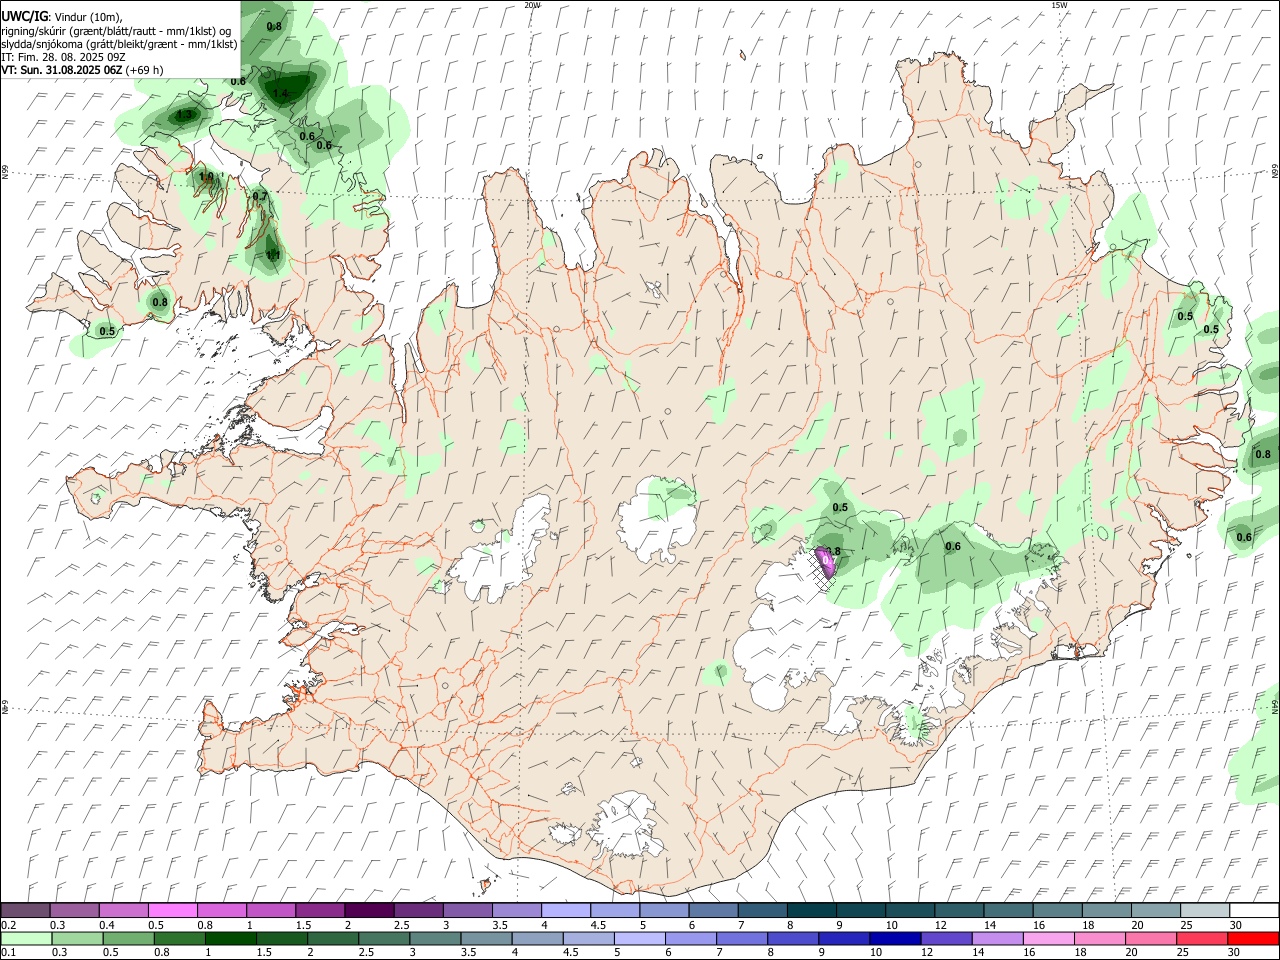
Task: Pick the darkest purple swatch in upper scale
Action: pyautogui.click(x=369, y=910)
